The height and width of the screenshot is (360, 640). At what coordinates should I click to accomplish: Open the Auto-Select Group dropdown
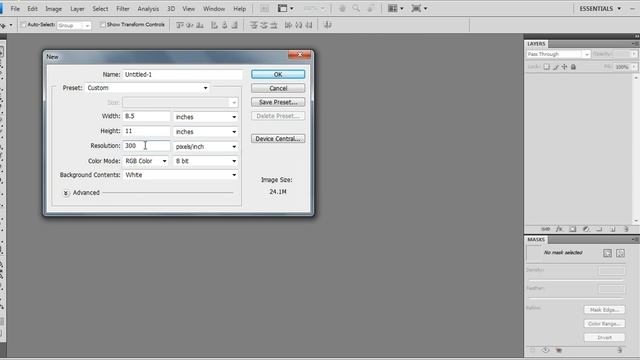[74, 25]
